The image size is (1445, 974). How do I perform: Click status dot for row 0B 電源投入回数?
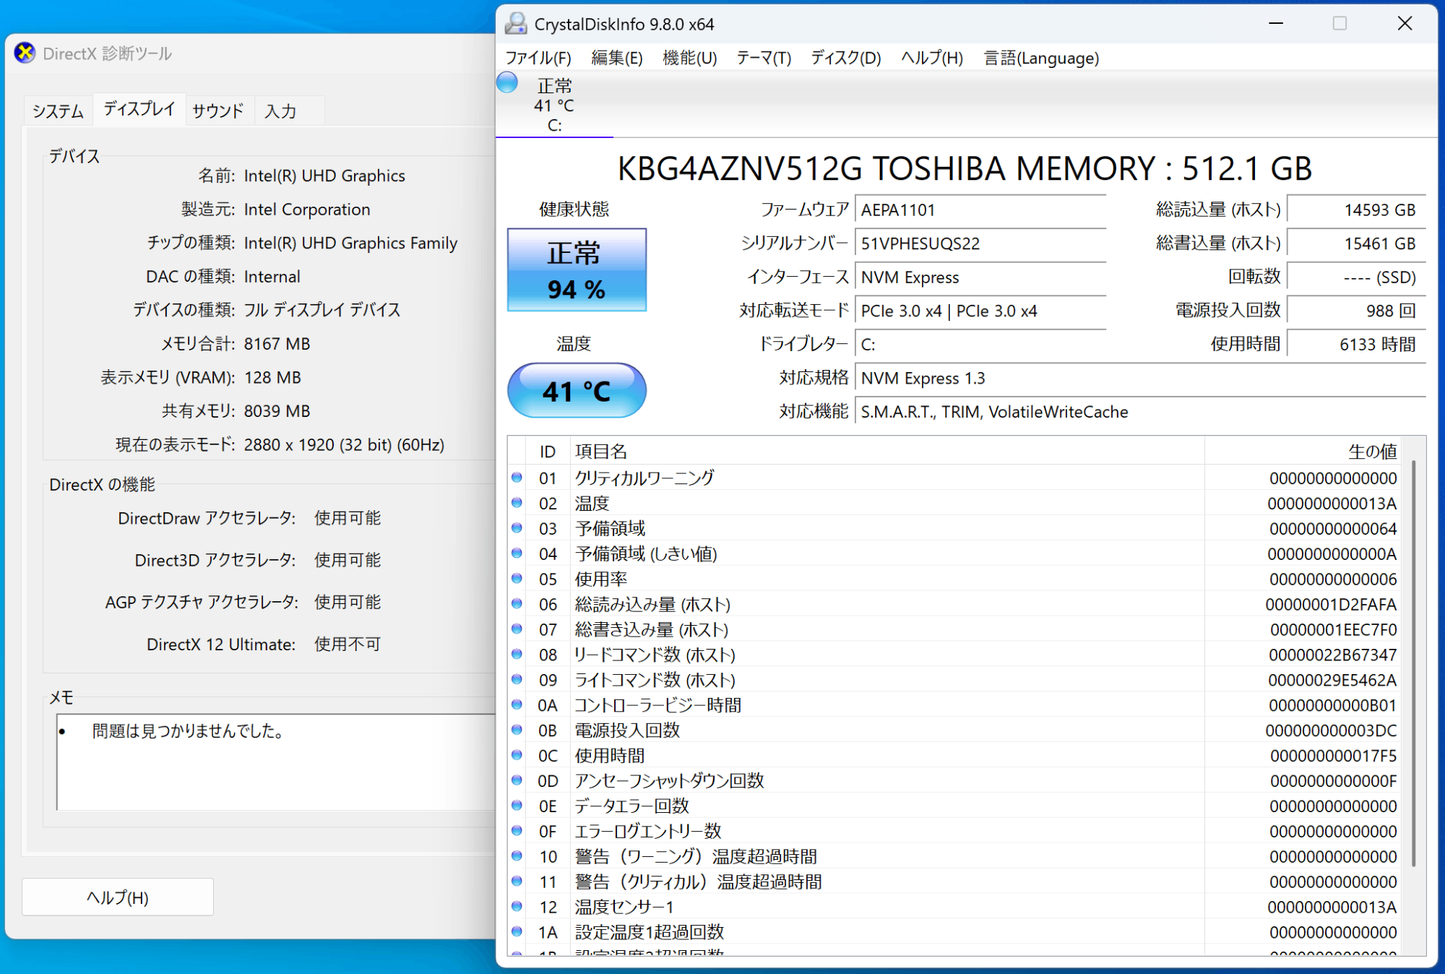pyautogui.click(x=517, y=729)
